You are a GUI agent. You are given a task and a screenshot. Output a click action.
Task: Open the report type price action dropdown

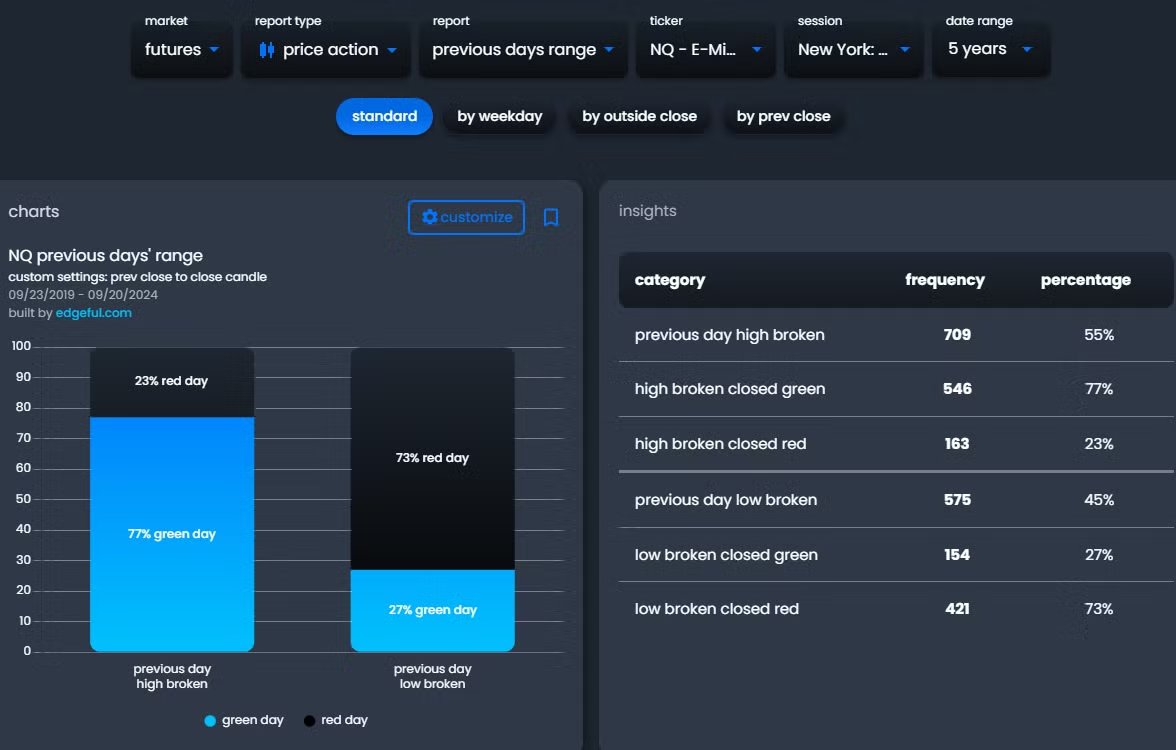pos(326,50)
